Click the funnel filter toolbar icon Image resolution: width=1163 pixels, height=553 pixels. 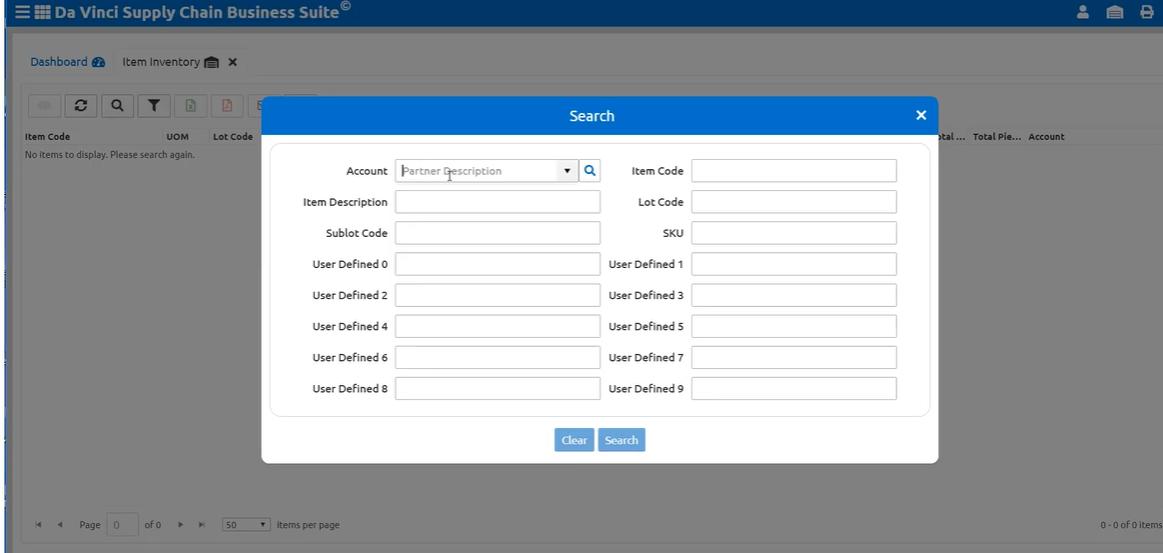pos(153,105)
